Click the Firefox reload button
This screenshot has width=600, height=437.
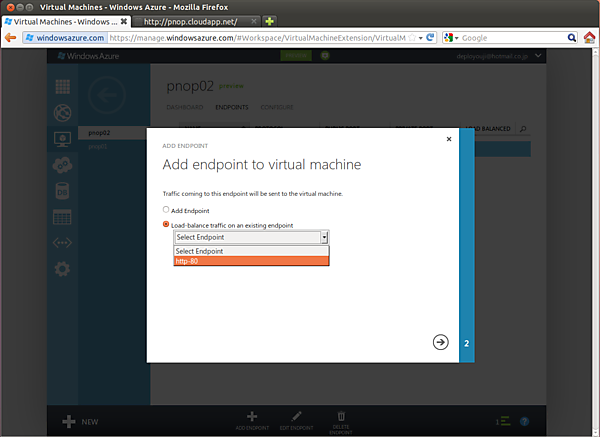(430, 38)
